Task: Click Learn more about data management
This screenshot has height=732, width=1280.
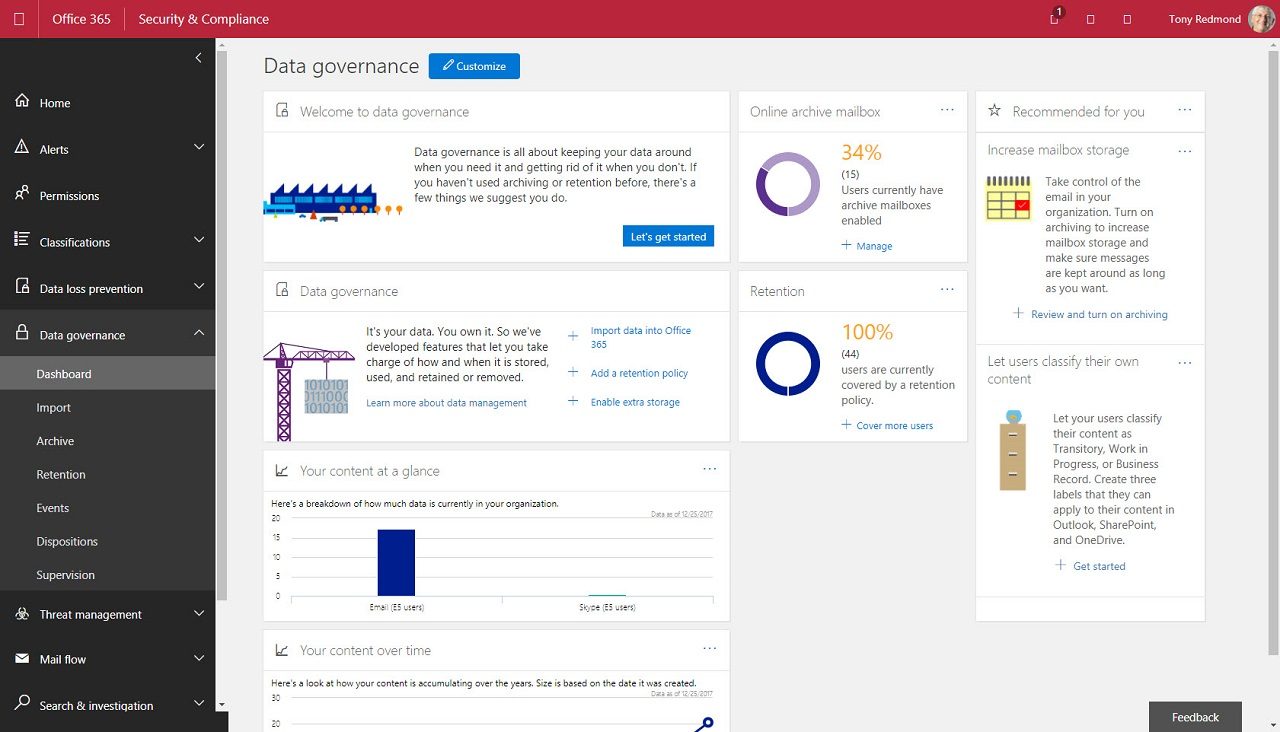Action: 446,403
